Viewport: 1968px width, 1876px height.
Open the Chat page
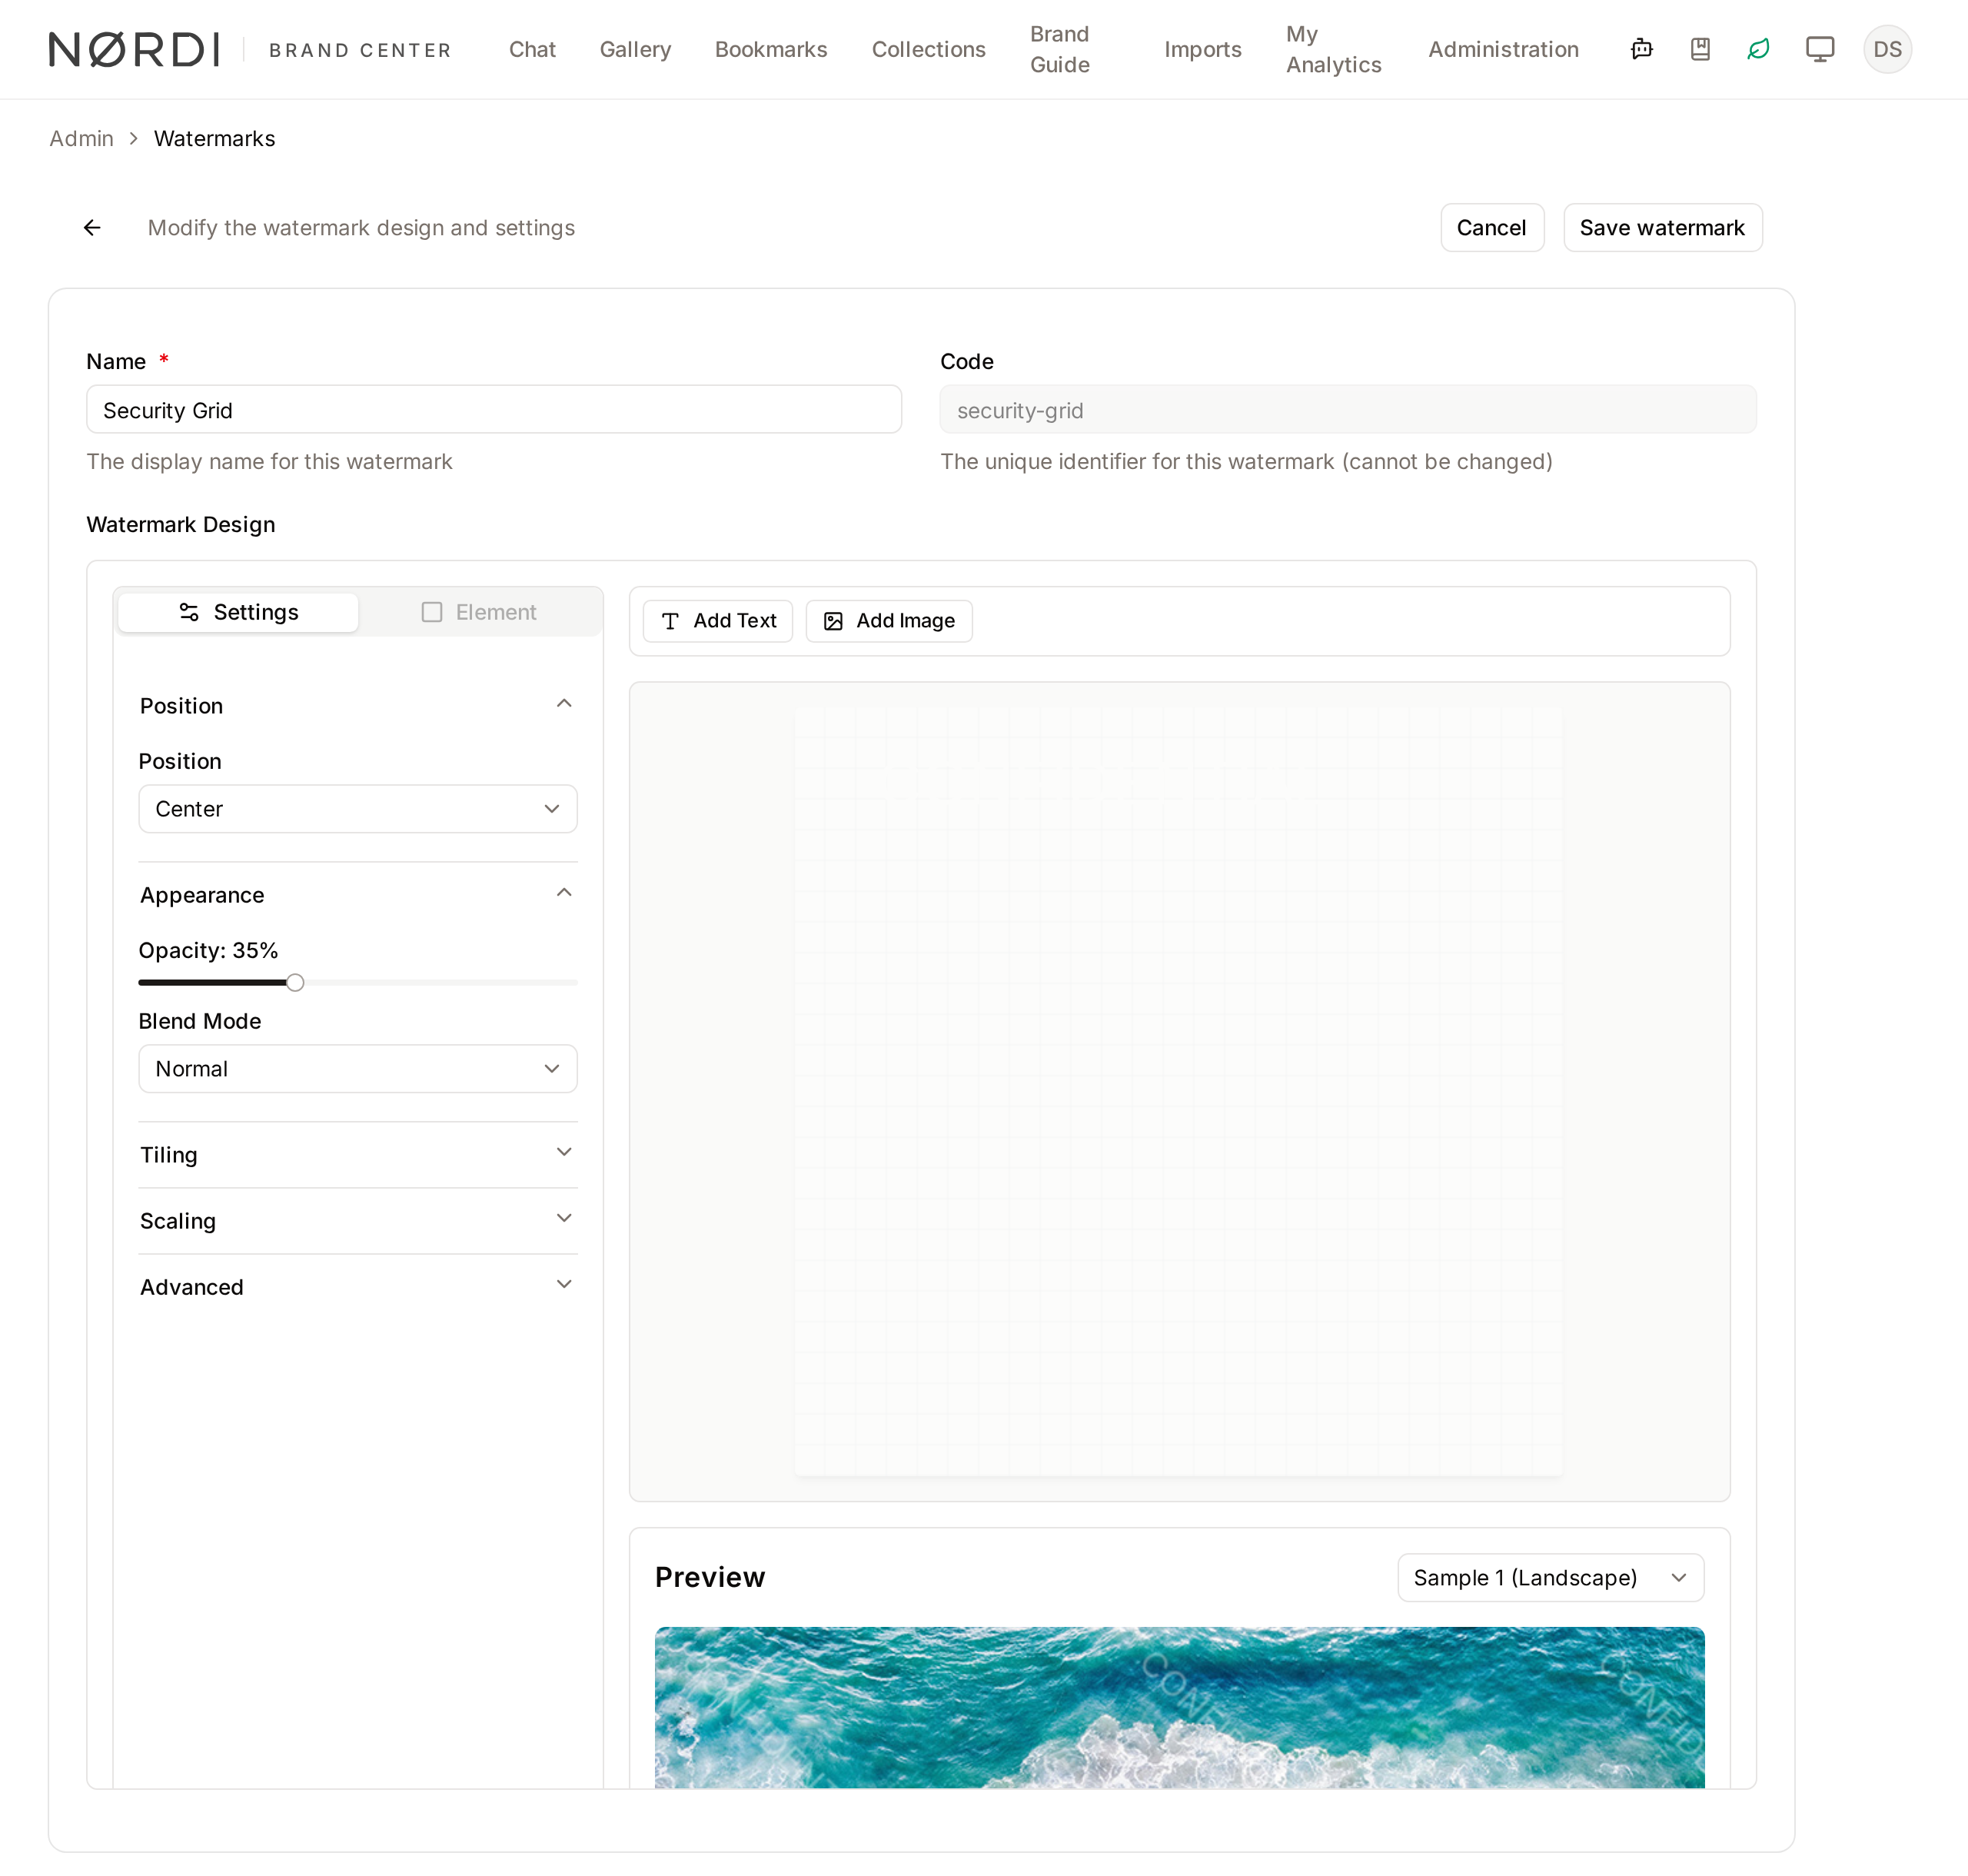532,49
